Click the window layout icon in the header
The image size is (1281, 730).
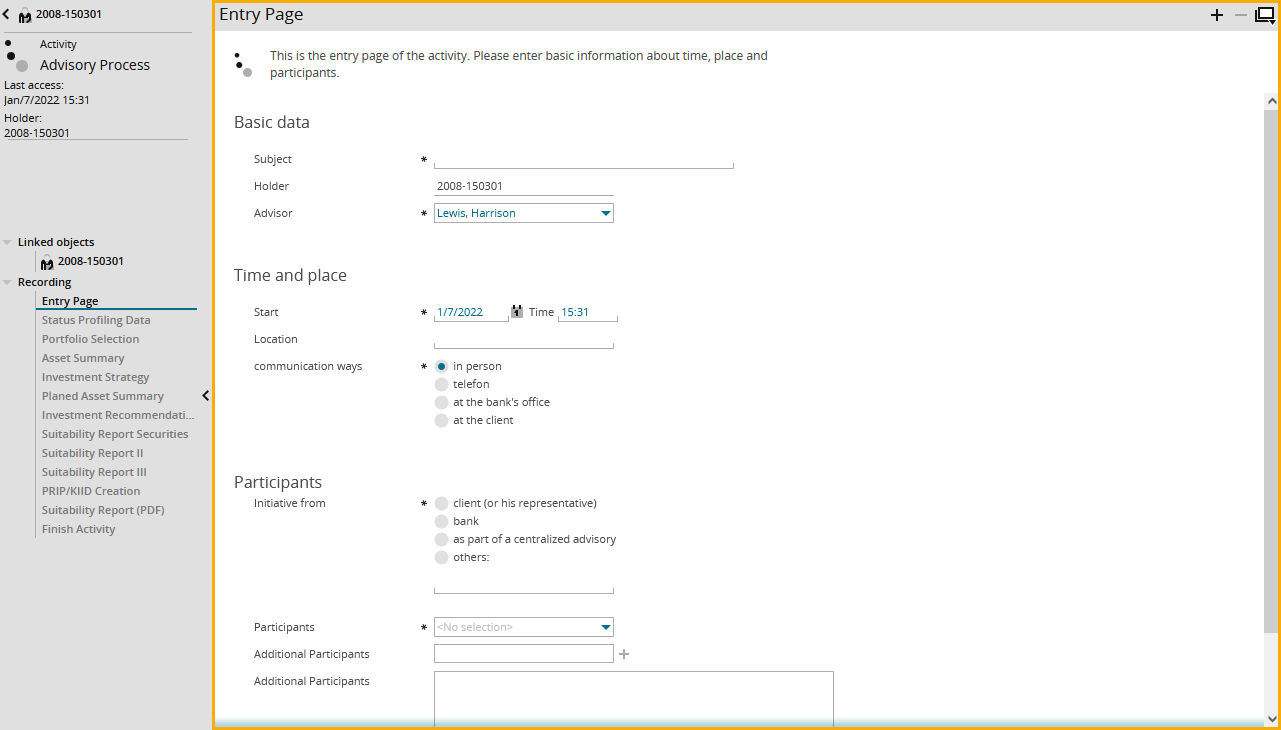[1265, 15]
